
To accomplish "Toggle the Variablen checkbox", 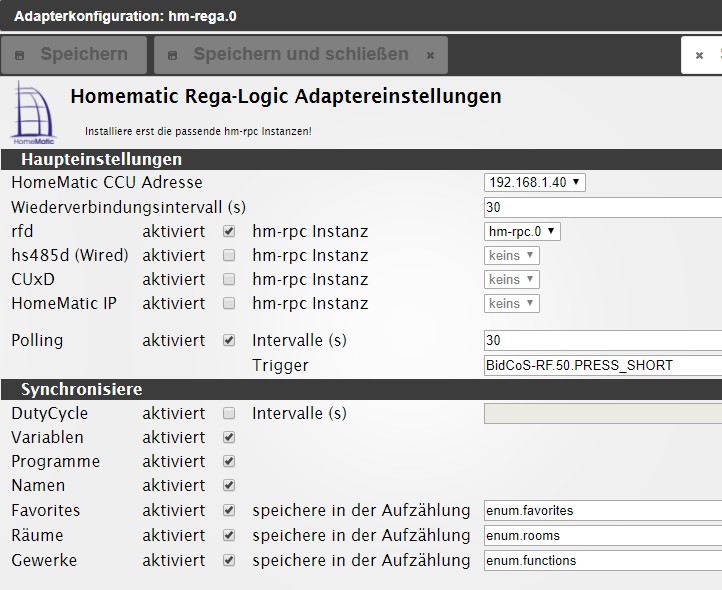I will click(x=229, y=437).
